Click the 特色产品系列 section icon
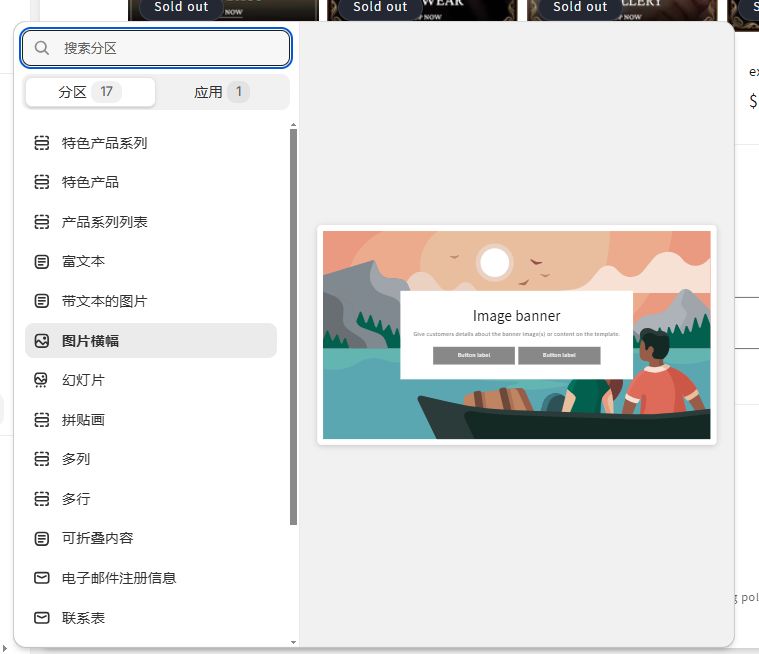 point(42,143)
